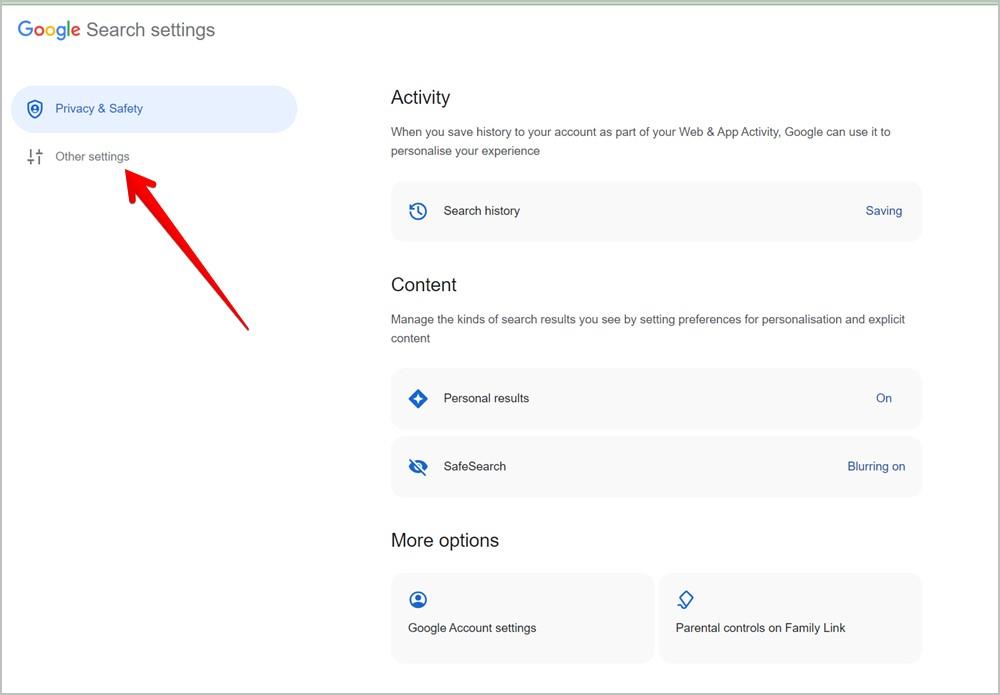Open the SafeSearch row label
The image size is (1000, 695).
point(474,467)
